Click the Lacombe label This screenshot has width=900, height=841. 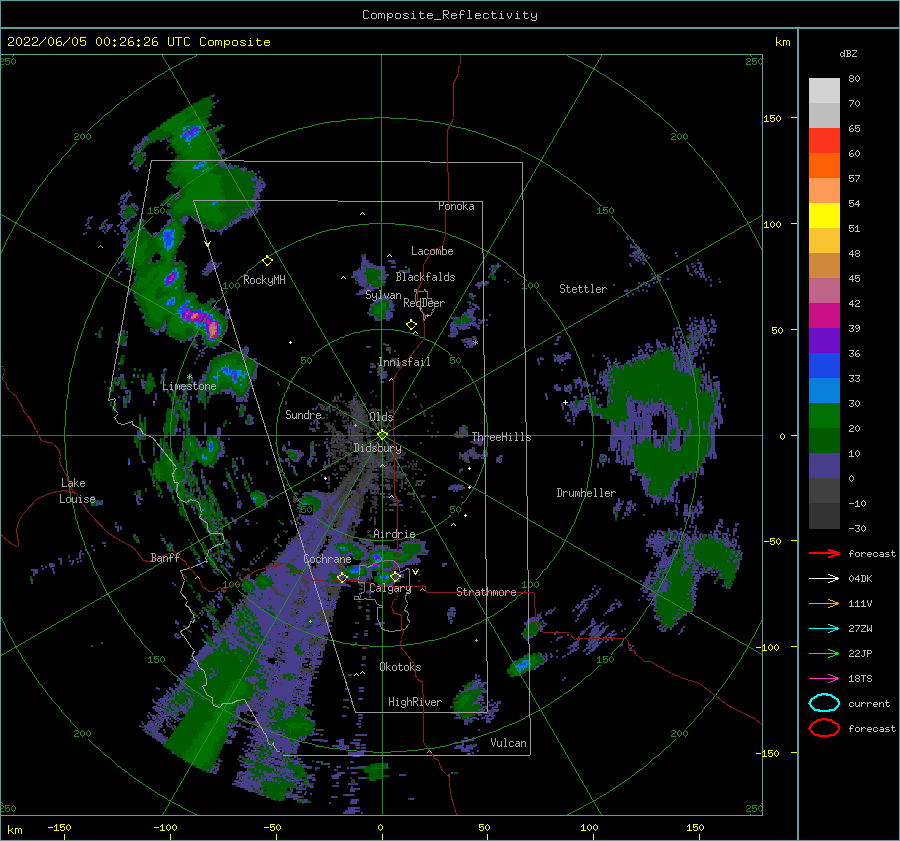pyautogui.click(x=432, y=251)
